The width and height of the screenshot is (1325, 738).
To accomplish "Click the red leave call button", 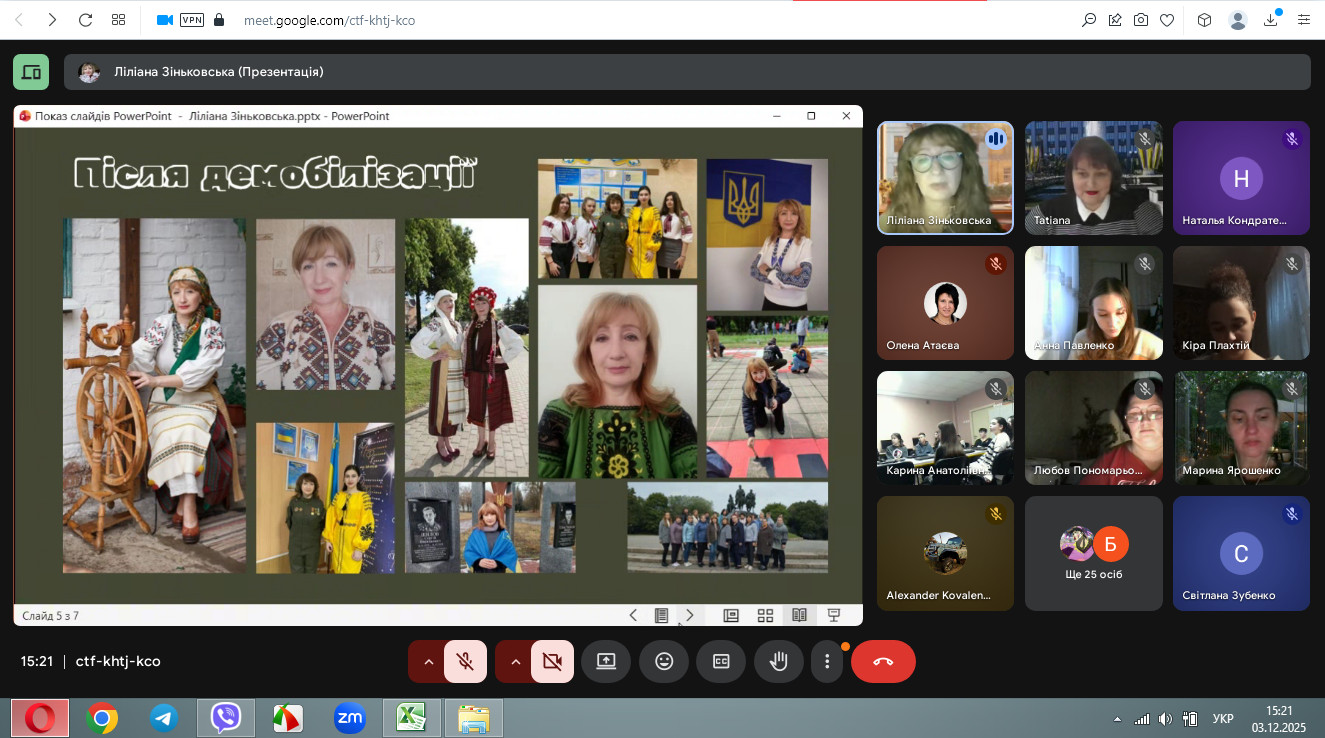I will pyautogui.click(x=883, y=661).
